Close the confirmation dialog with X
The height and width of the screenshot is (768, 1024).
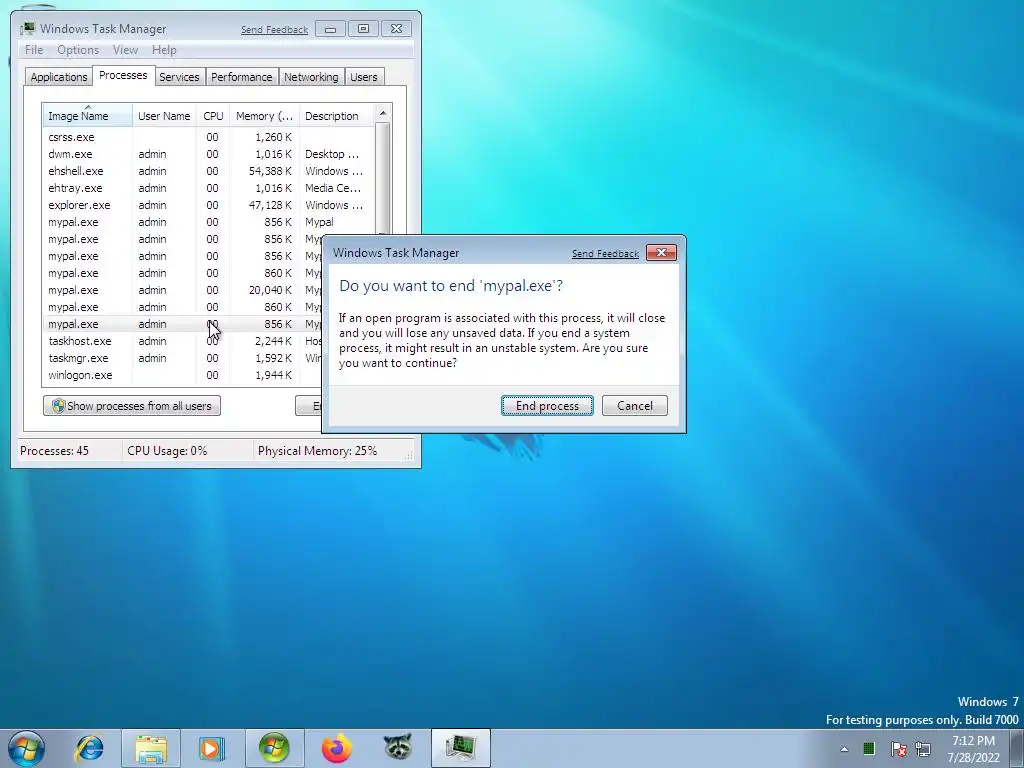coord(661,253)
